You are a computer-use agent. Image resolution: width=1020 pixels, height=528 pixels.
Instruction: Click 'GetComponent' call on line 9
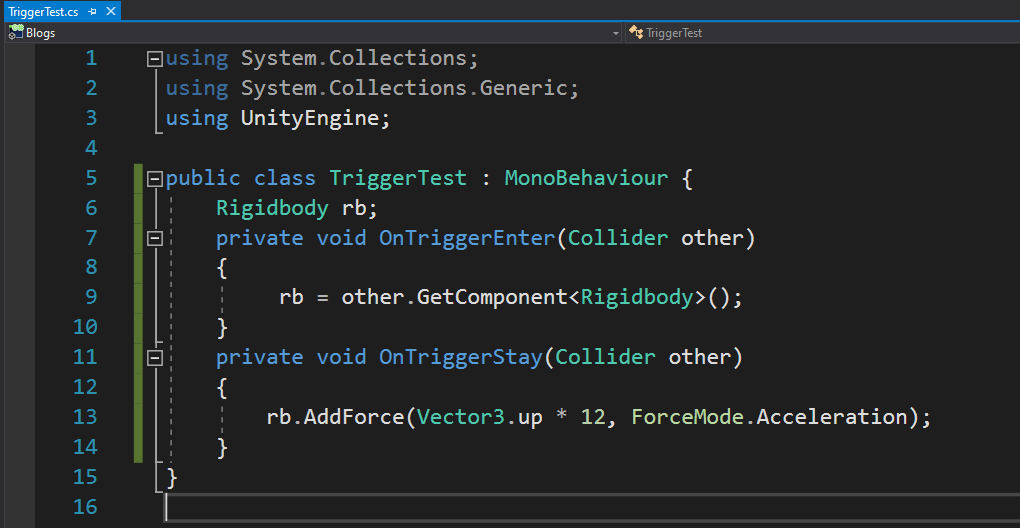point(492,297)
